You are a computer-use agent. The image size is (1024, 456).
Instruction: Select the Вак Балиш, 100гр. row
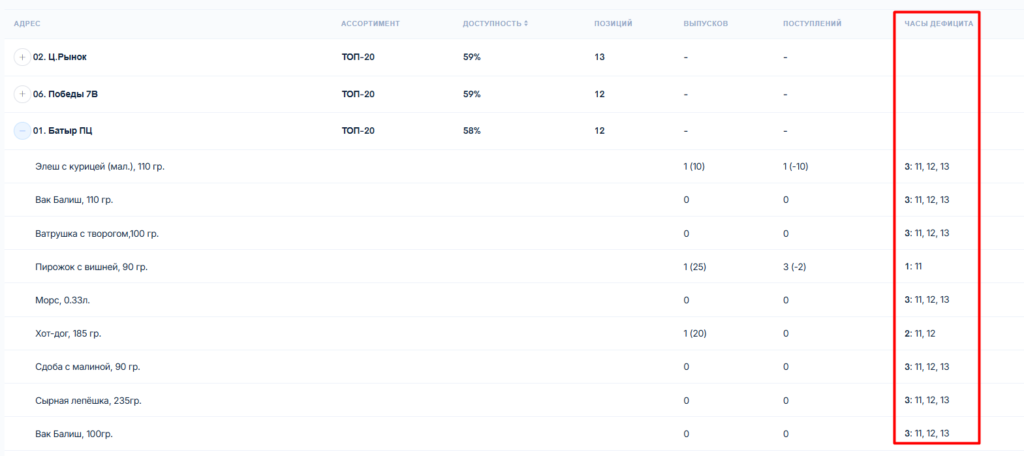[72, 433]
